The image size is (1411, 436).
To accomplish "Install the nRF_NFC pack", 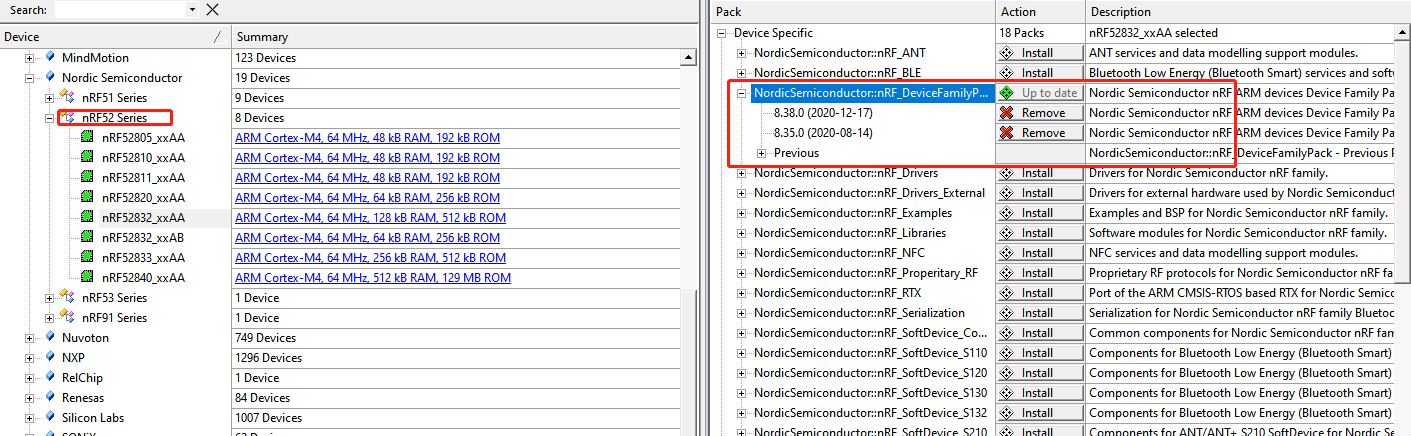I will click(1040, 253).
